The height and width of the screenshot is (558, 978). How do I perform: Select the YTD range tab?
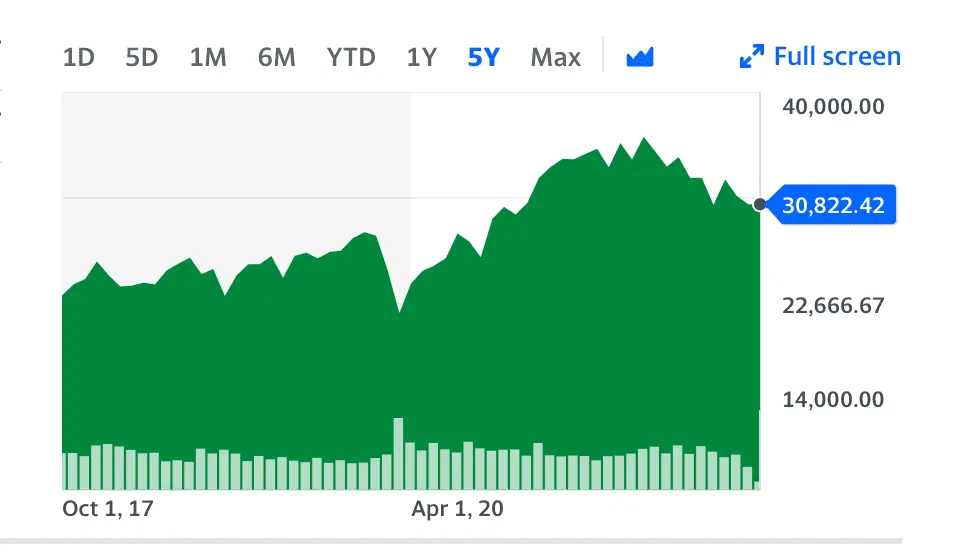pos(351,57)
